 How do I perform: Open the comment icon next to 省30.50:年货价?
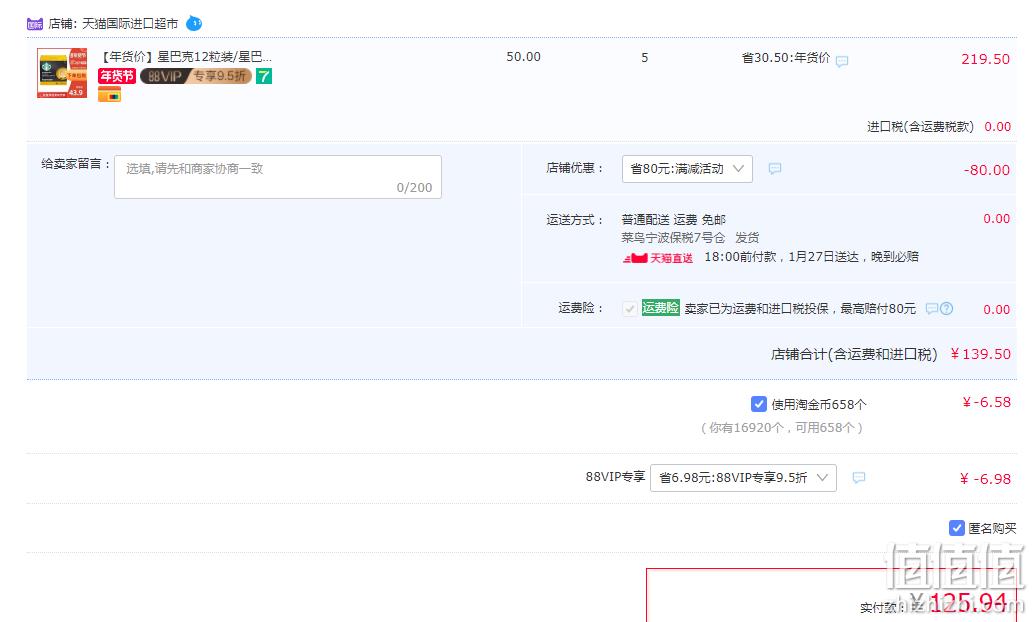coord(842,61)
